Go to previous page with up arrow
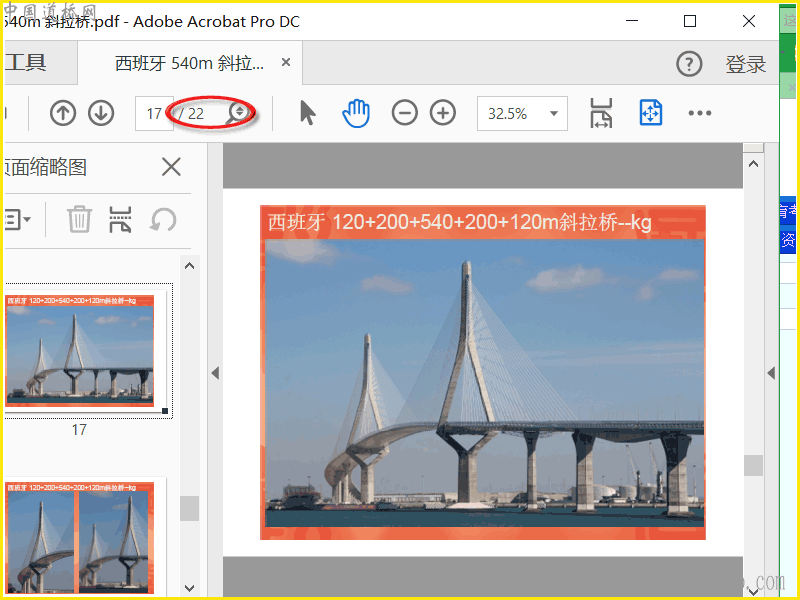Screen dimensions: 800x600 (63, 113)
